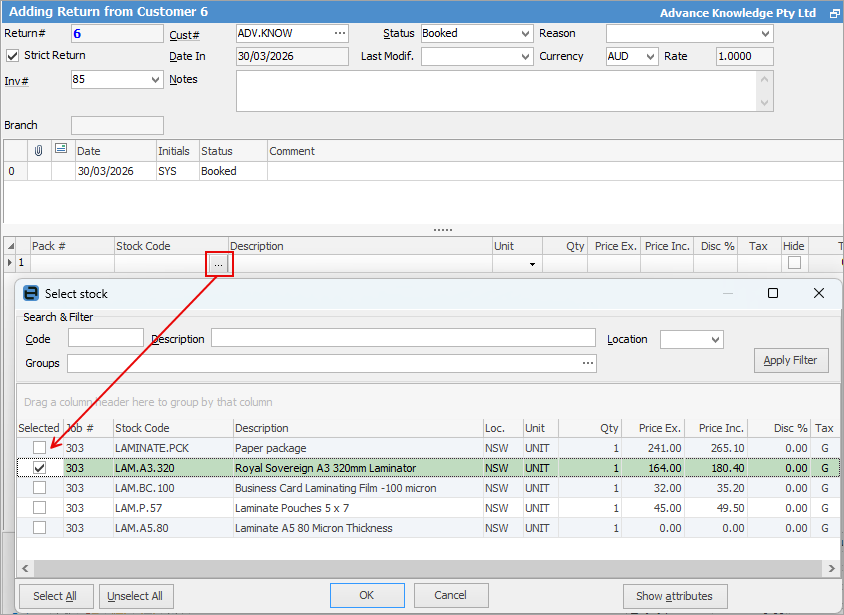Click the Select stock dialog icon
The image size is (844, 615).
tap(31, 294)
